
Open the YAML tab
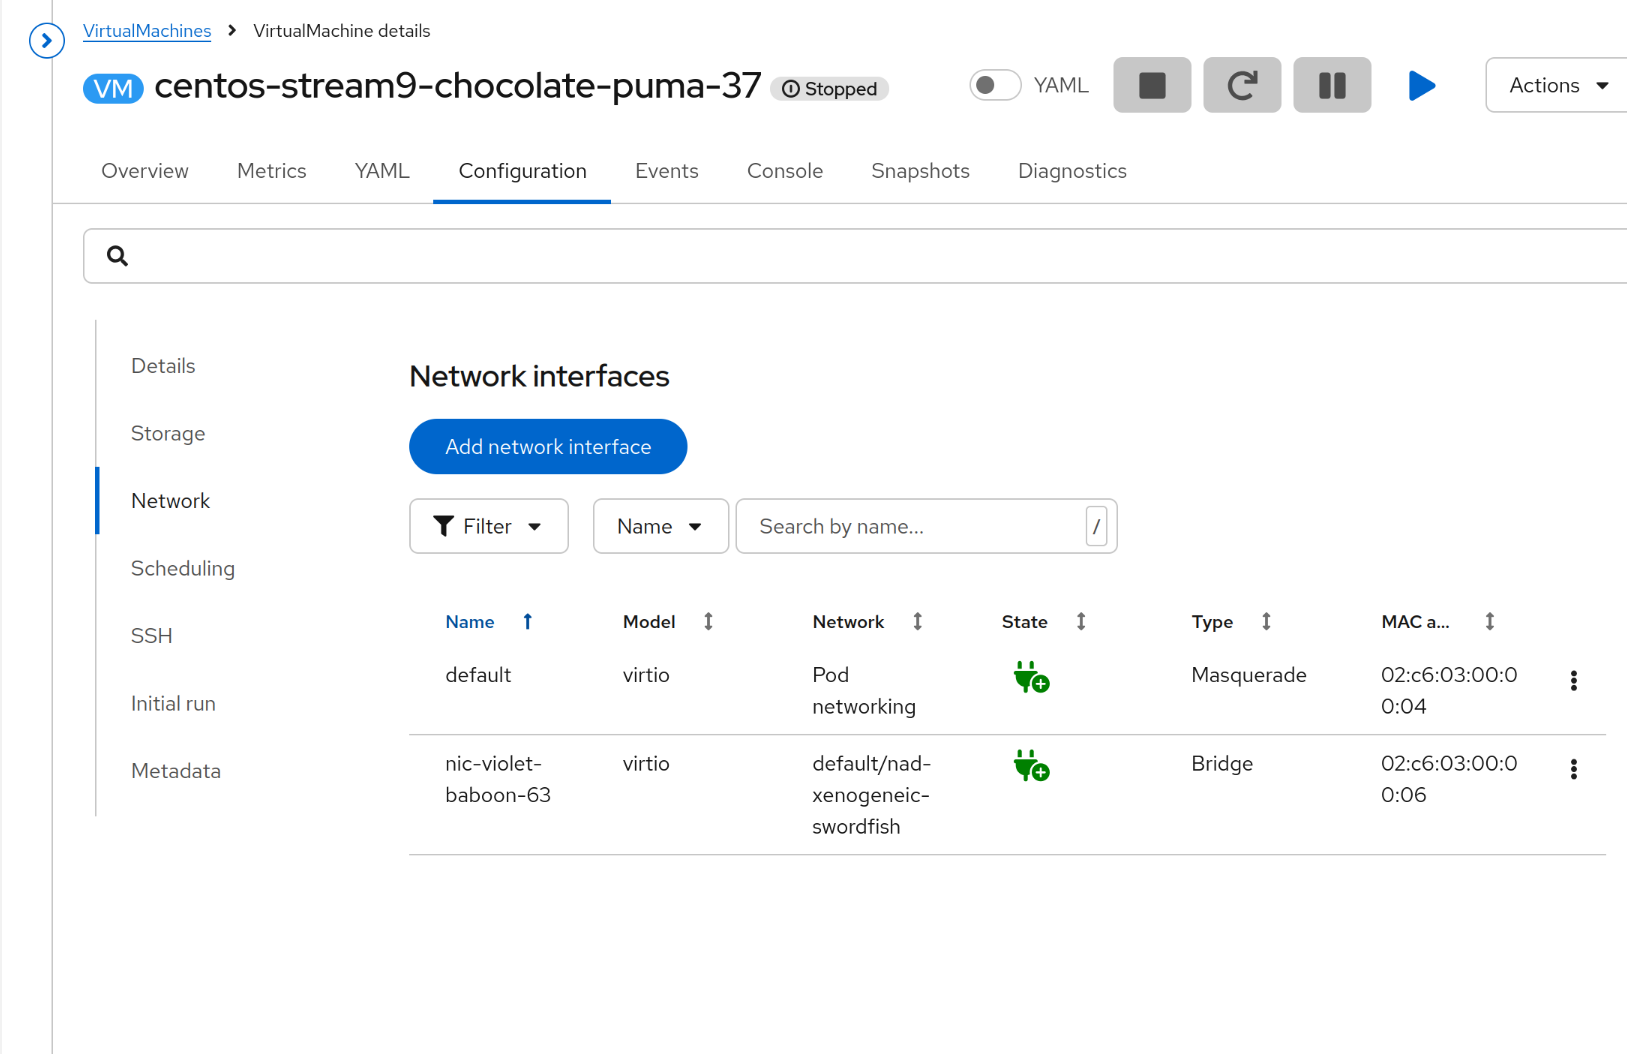(x=382, y=171)
